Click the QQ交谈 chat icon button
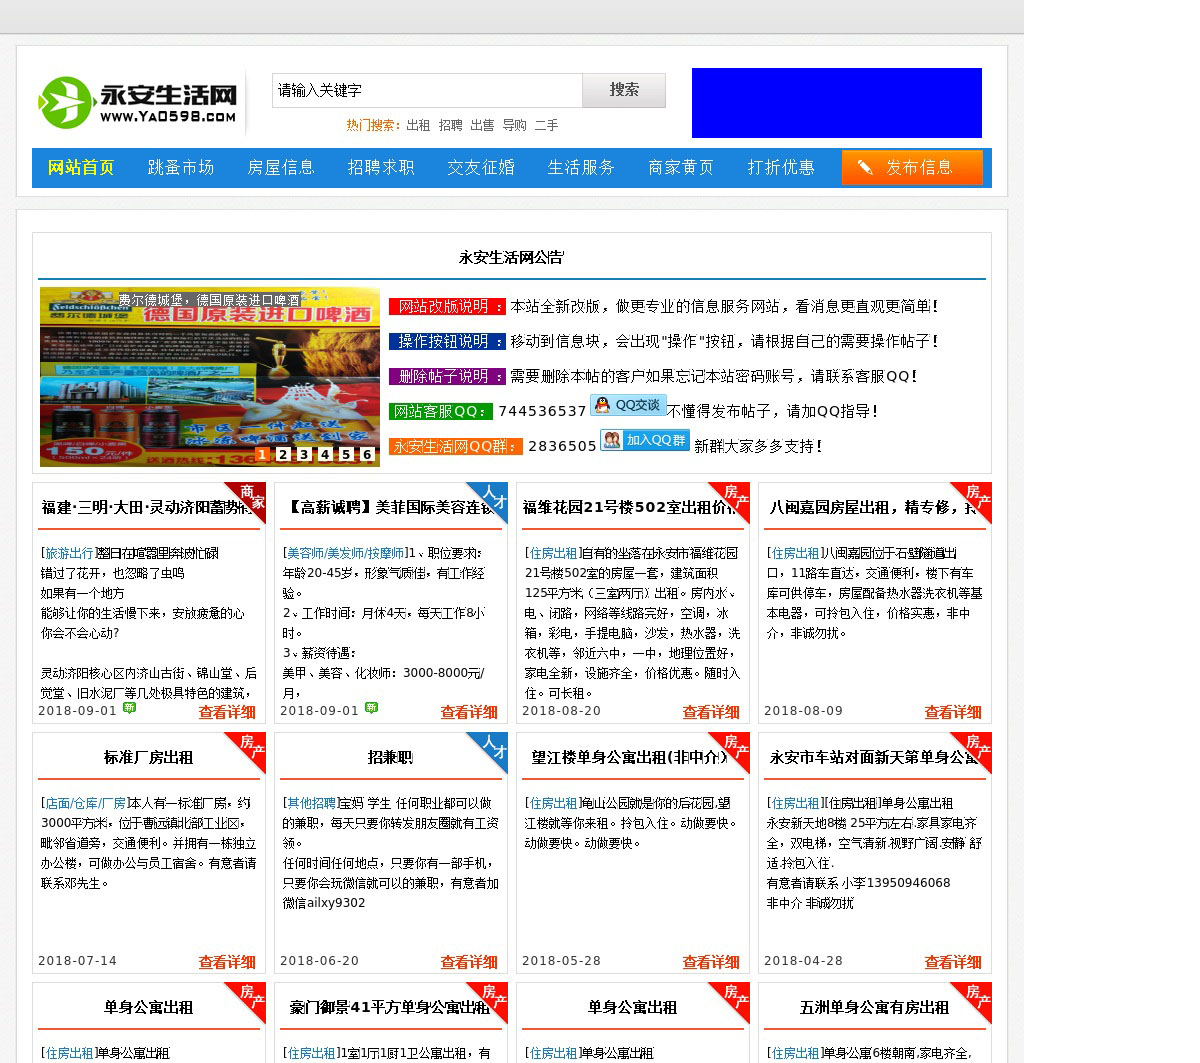The height and width of the screenshot is (1063, 1200). pyautogui.click(x=628, y=405)
